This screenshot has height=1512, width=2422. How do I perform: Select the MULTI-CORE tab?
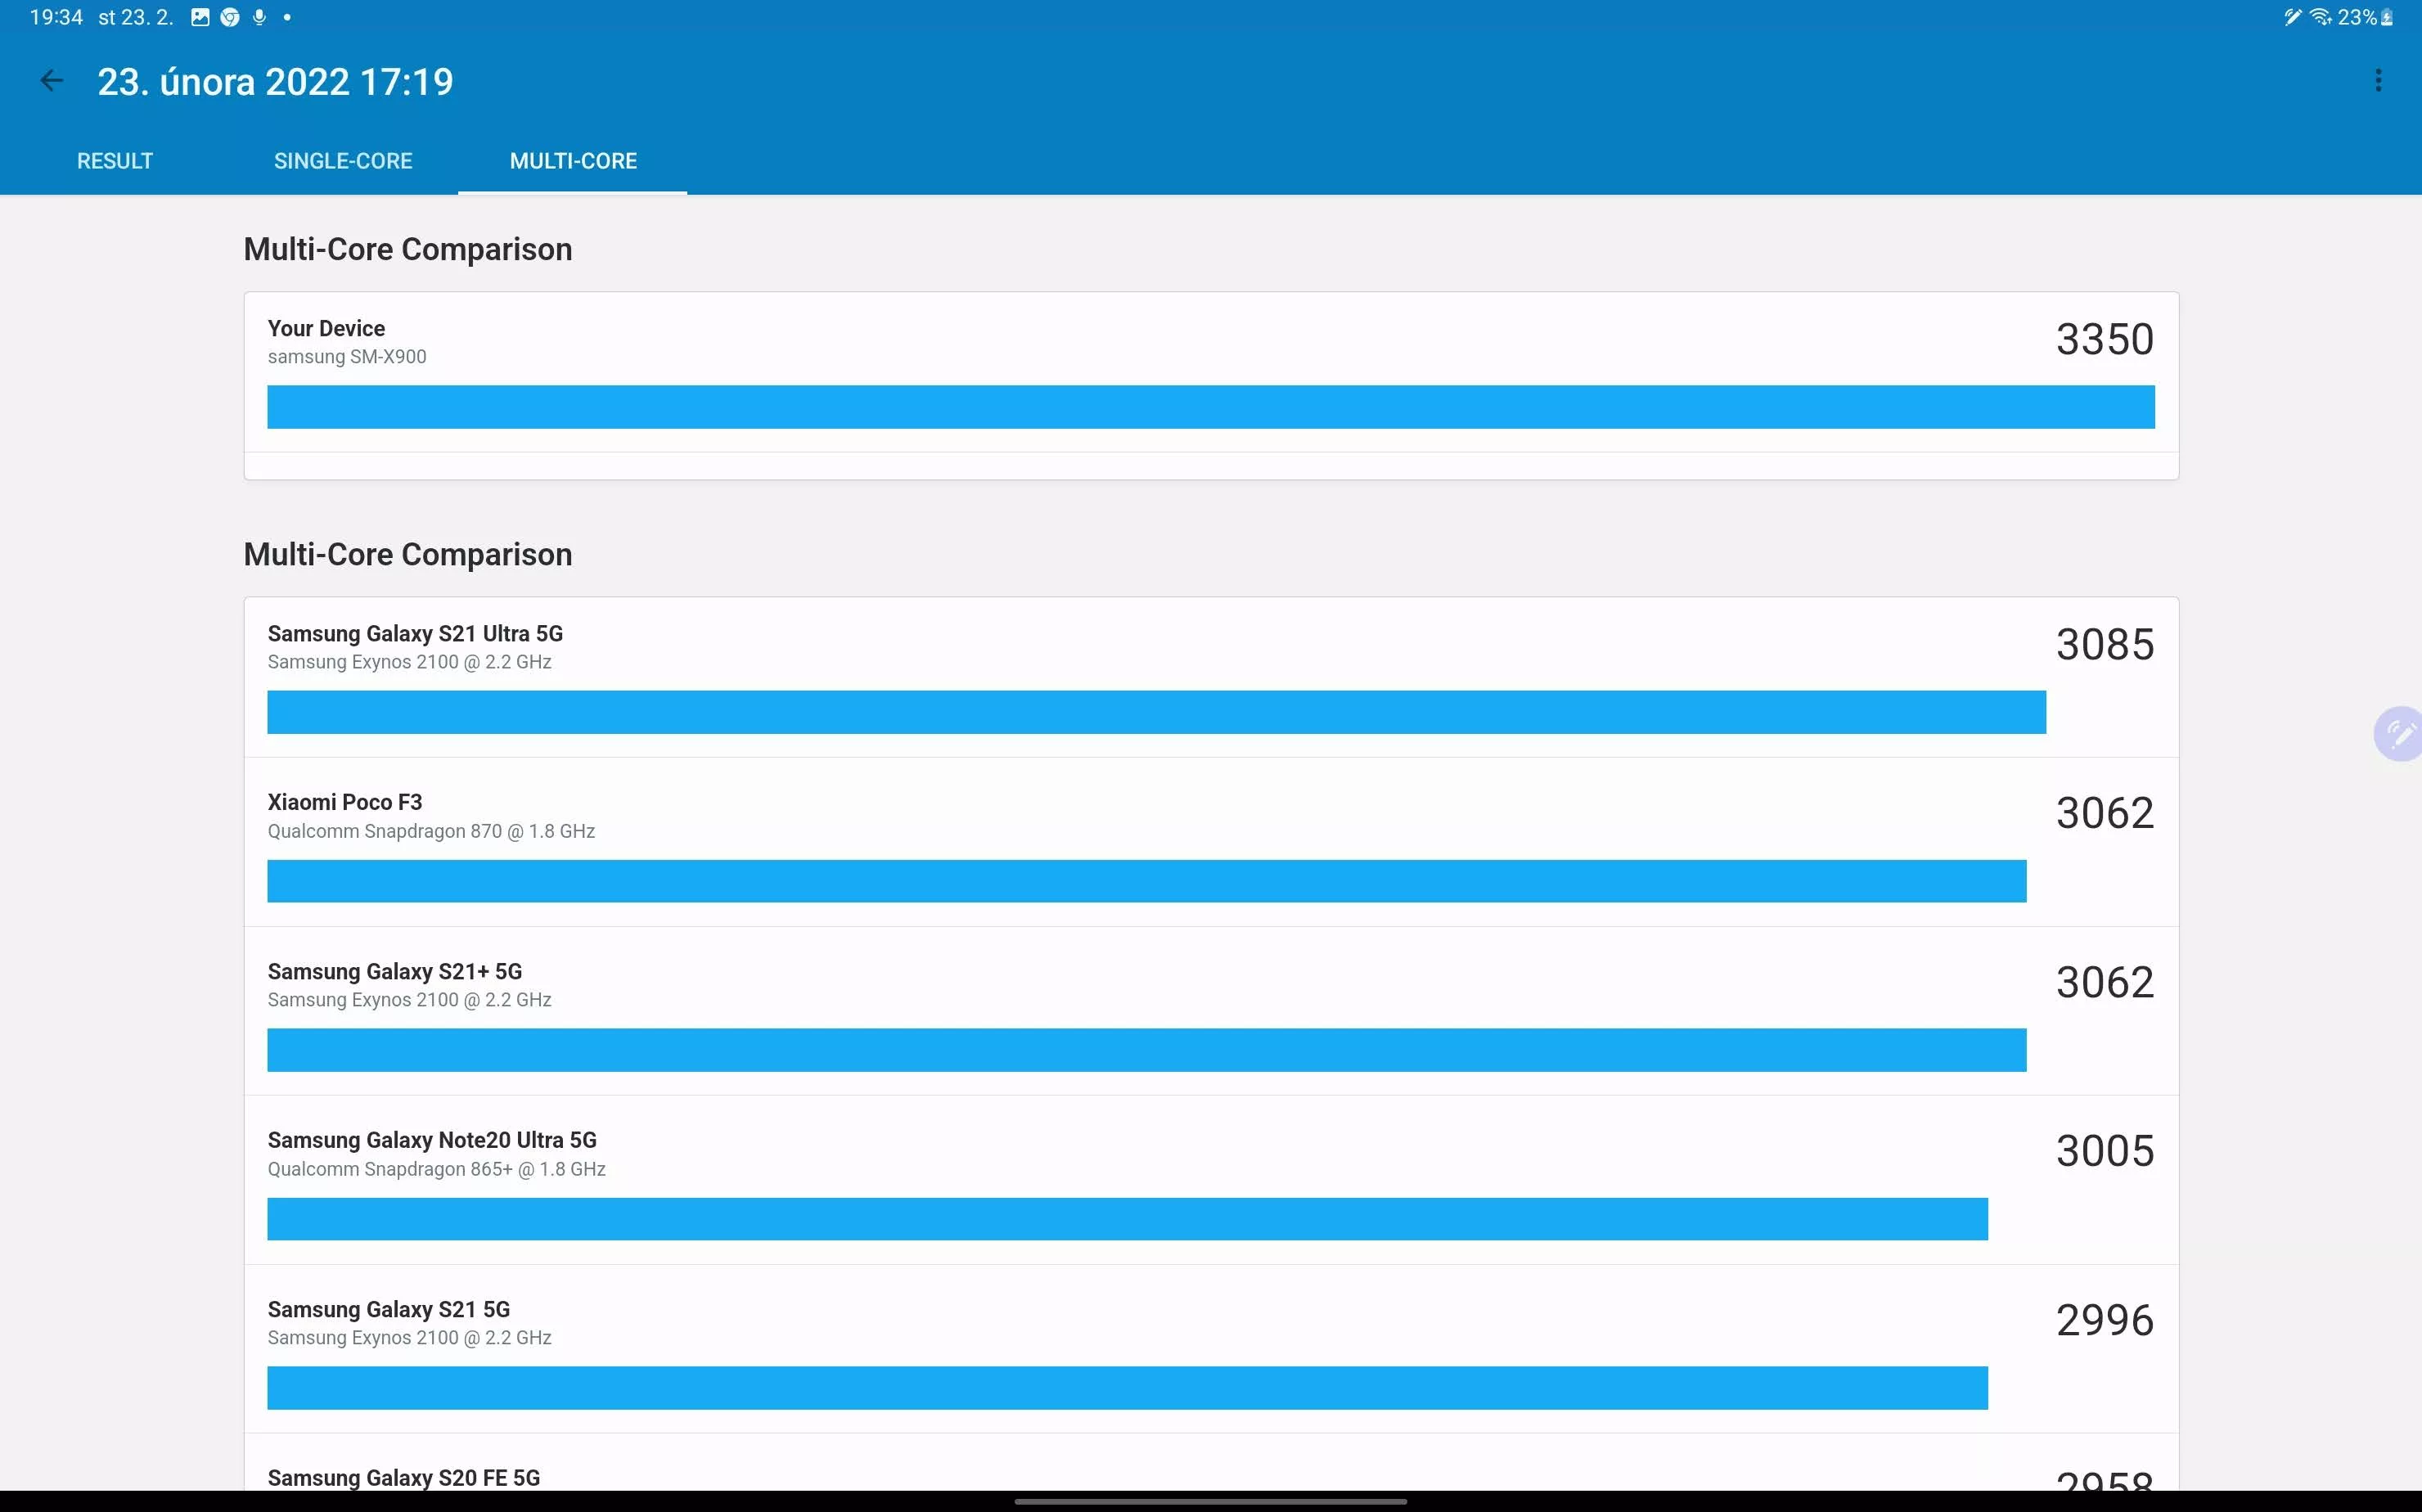pos(573,161)
